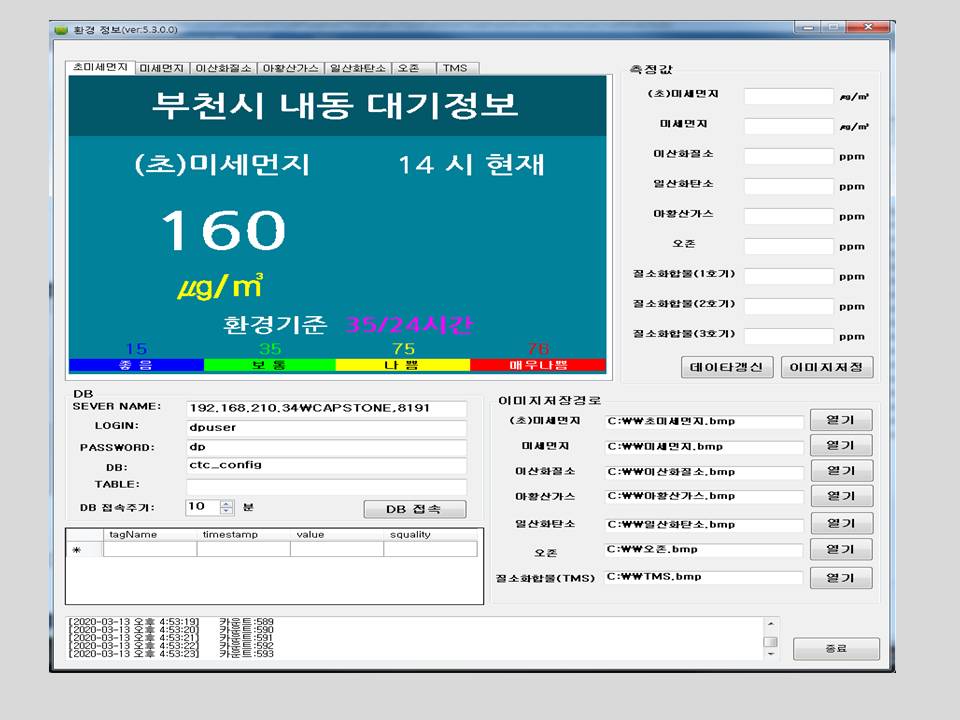Click the PASSWORD input field

coord(326,447)
